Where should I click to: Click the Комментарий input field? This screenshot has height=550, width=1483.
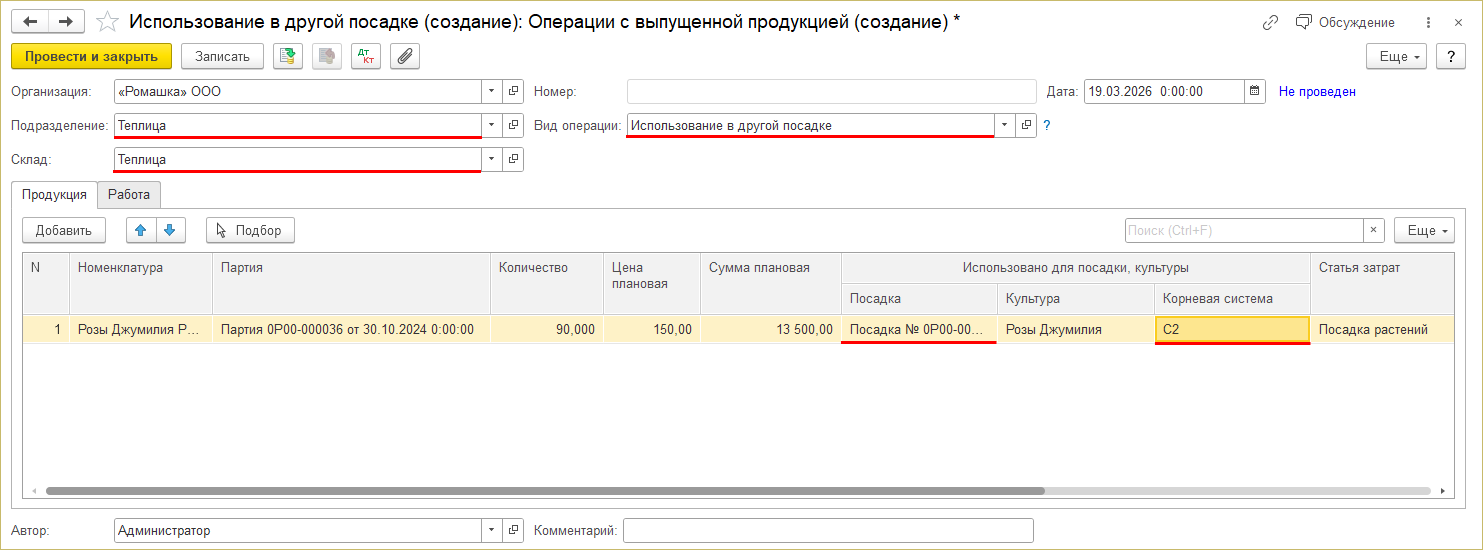[x=828, y=530]
